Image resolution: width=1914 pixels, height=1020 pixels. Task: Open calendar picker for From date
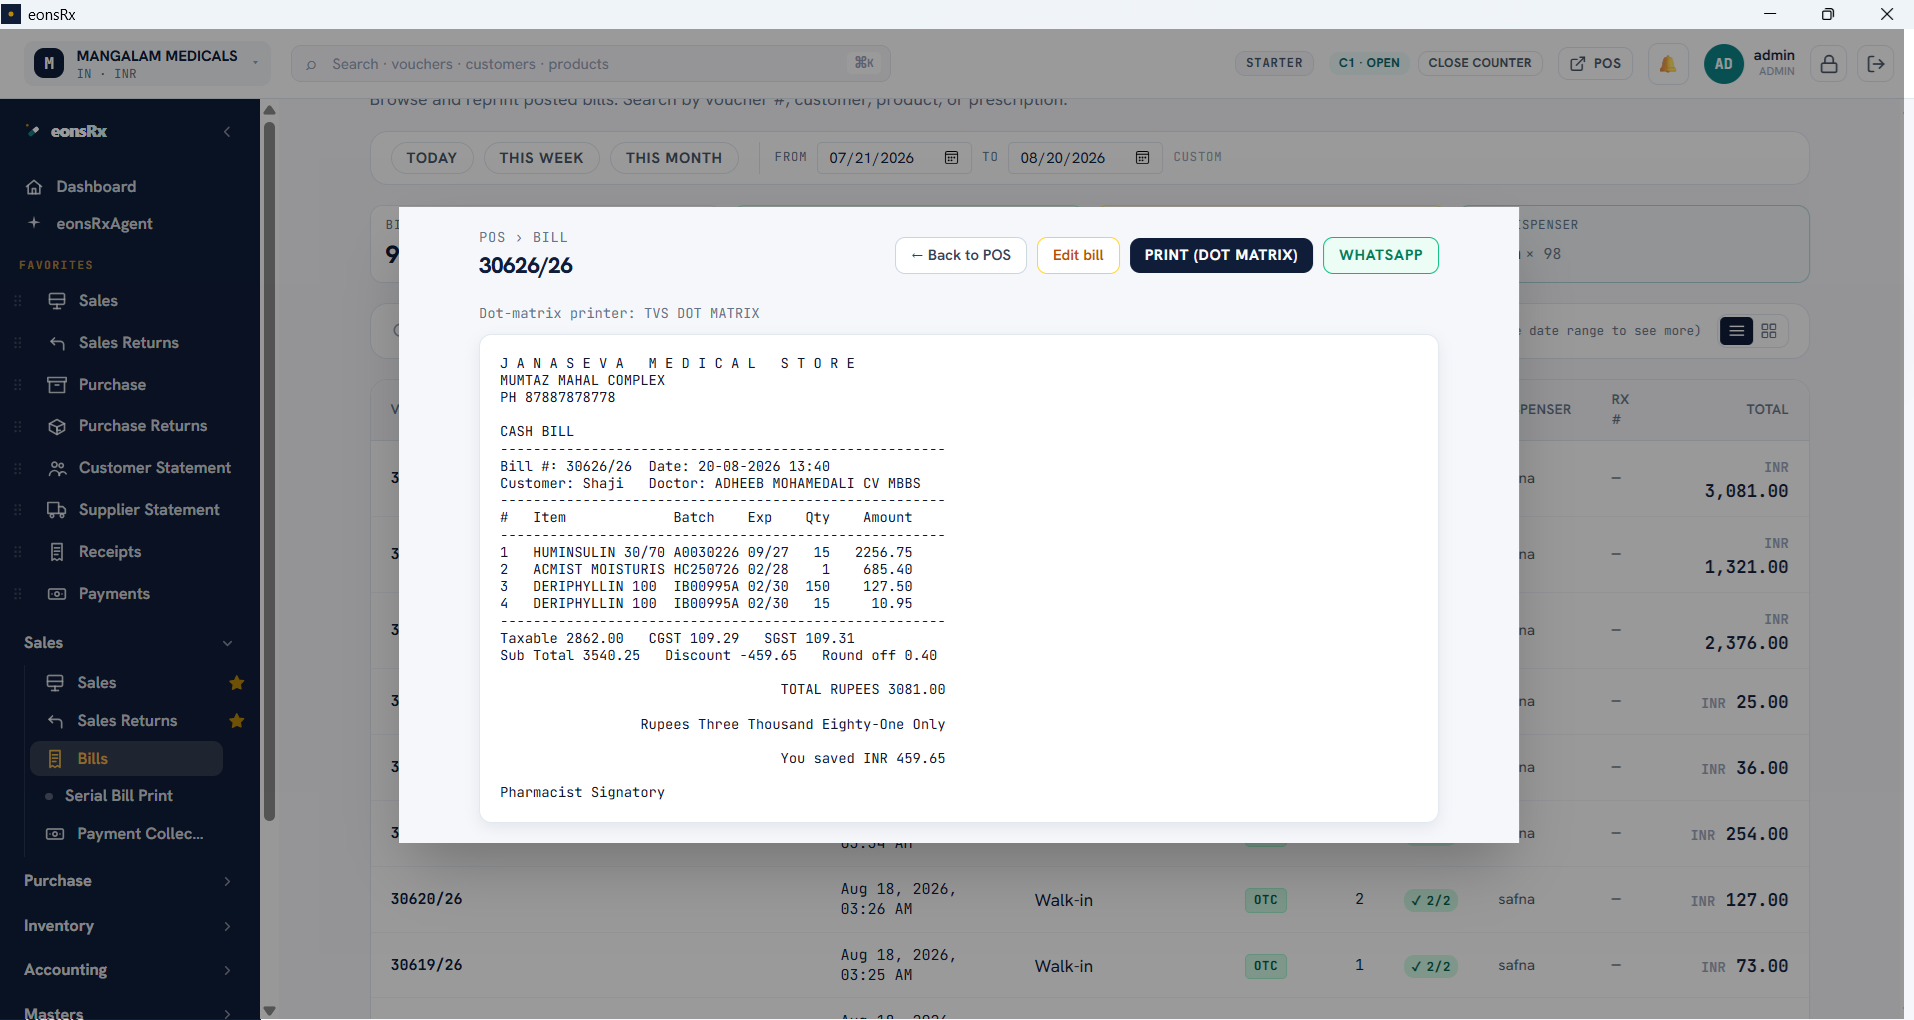pyautogui.click(x=952, y=158)
